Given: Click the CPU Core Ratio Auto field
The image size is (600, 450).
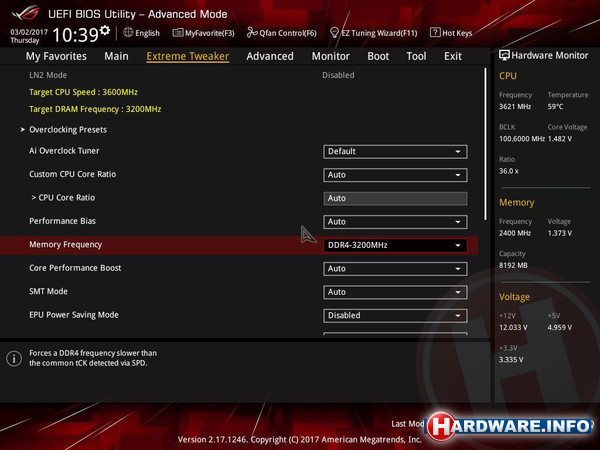Looking at the screenshot, I should click(395, 198).
